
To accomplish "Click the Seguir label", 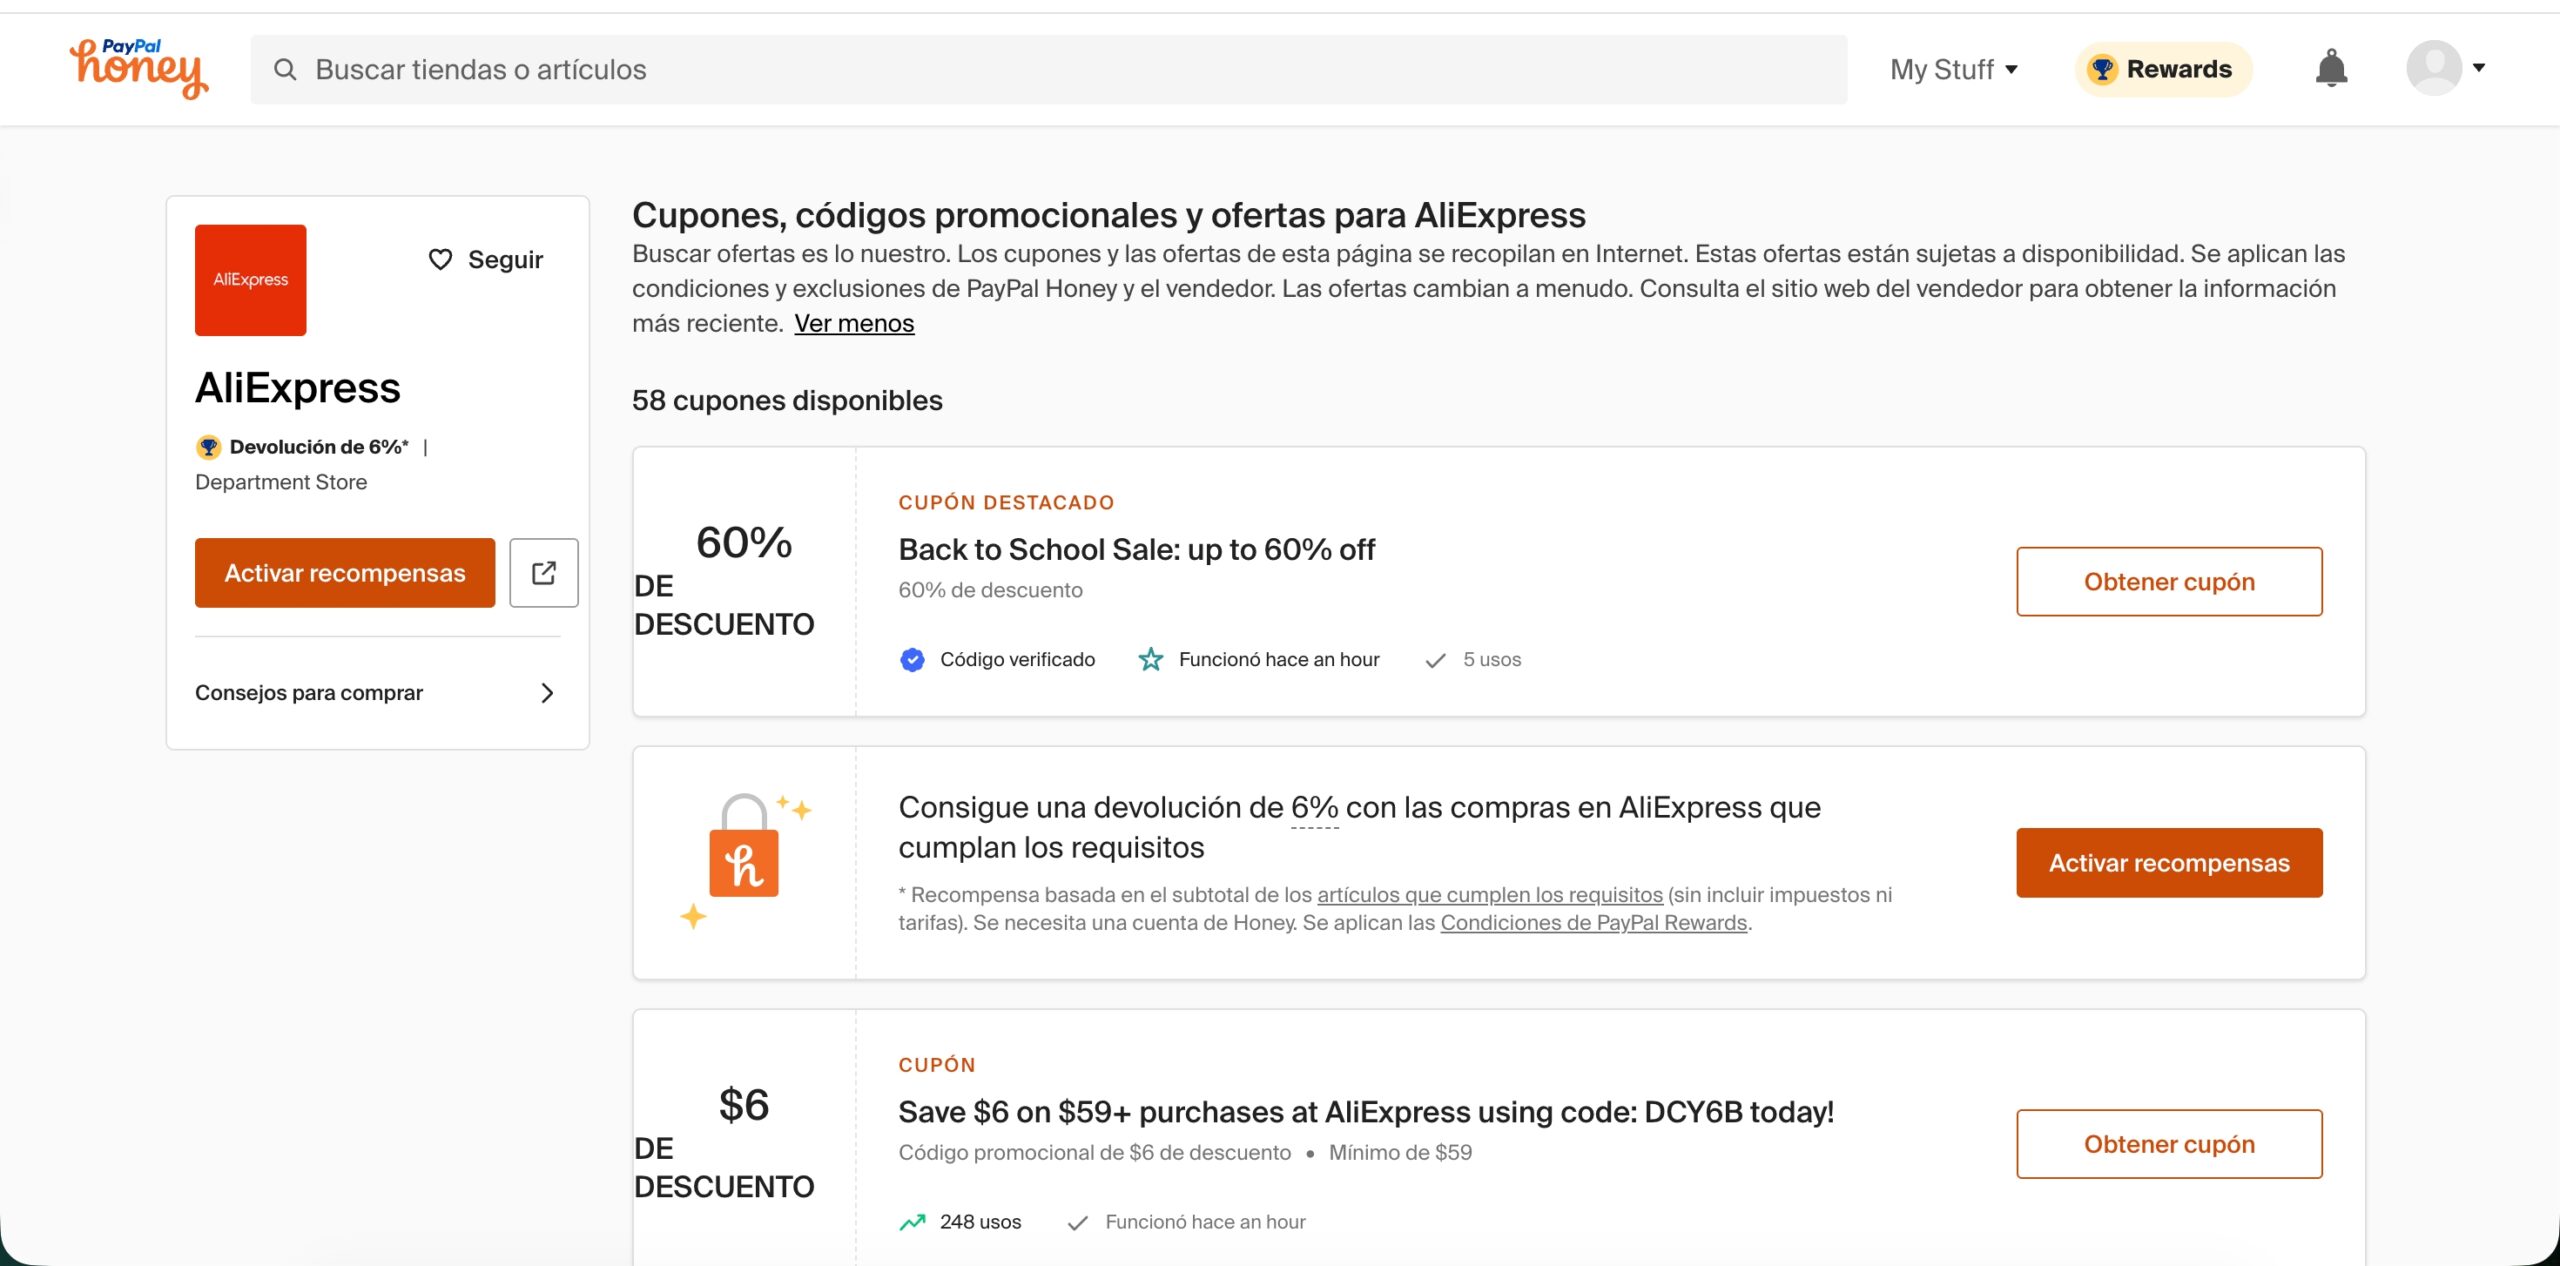I will pos(505,260).
